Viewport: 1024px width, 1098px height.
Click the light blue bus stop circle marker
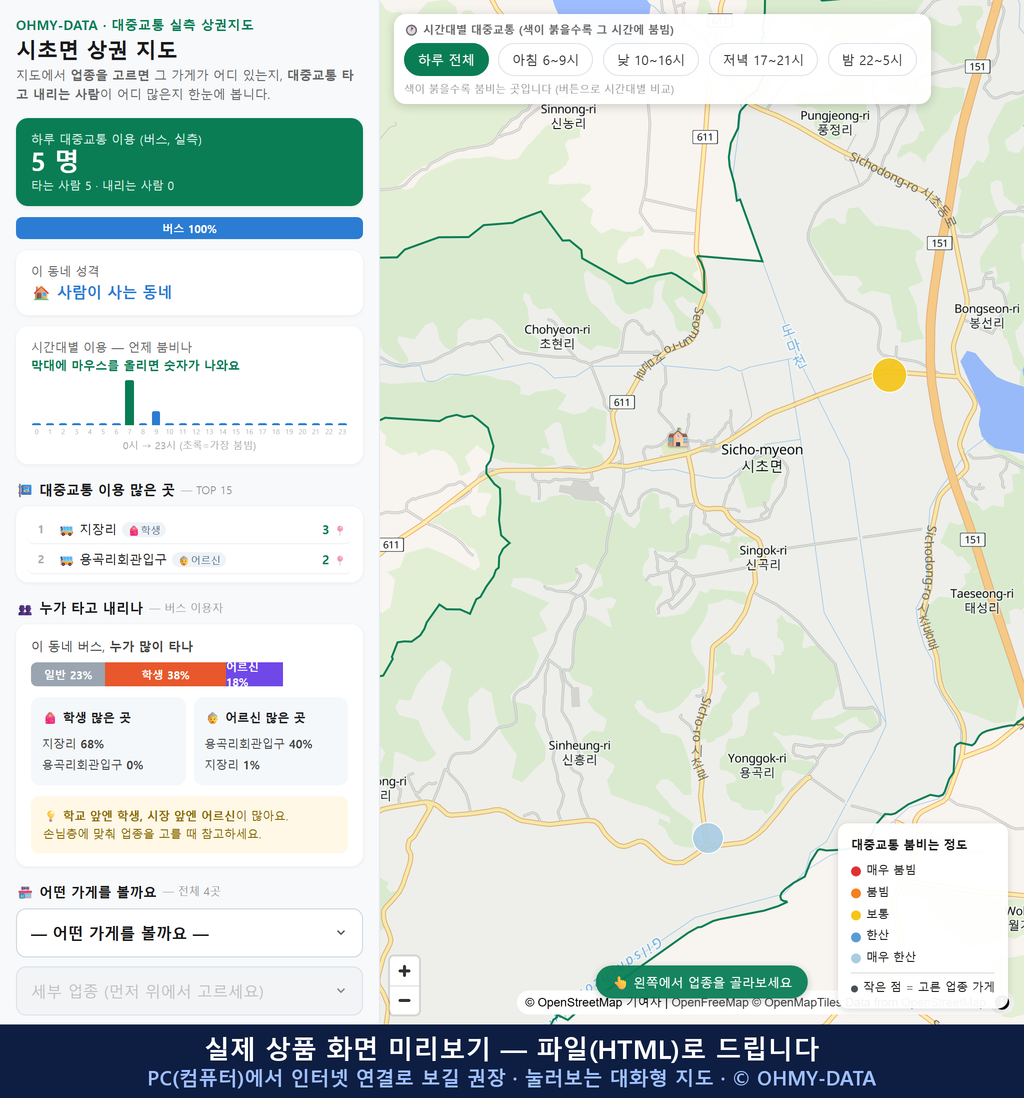(707, 838)
